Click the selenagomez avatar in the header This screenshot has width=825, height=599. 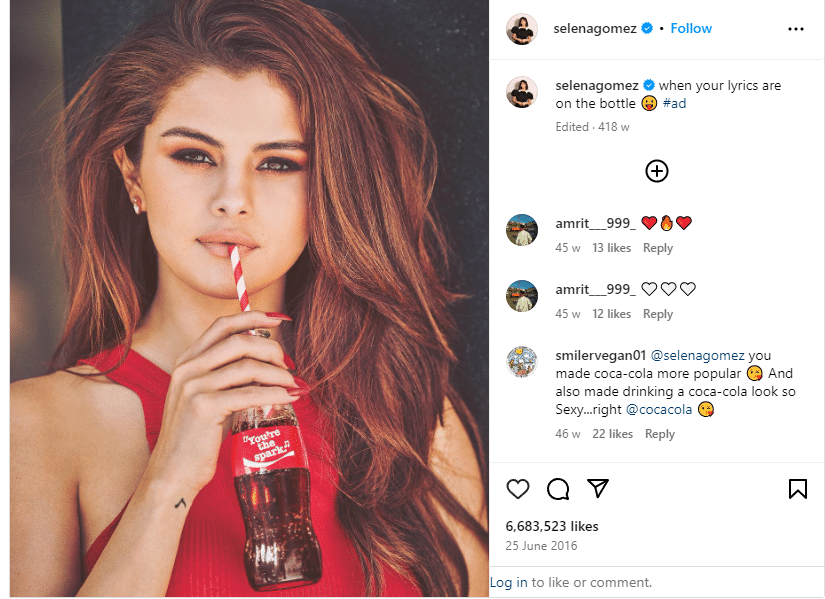coord(522,29)
